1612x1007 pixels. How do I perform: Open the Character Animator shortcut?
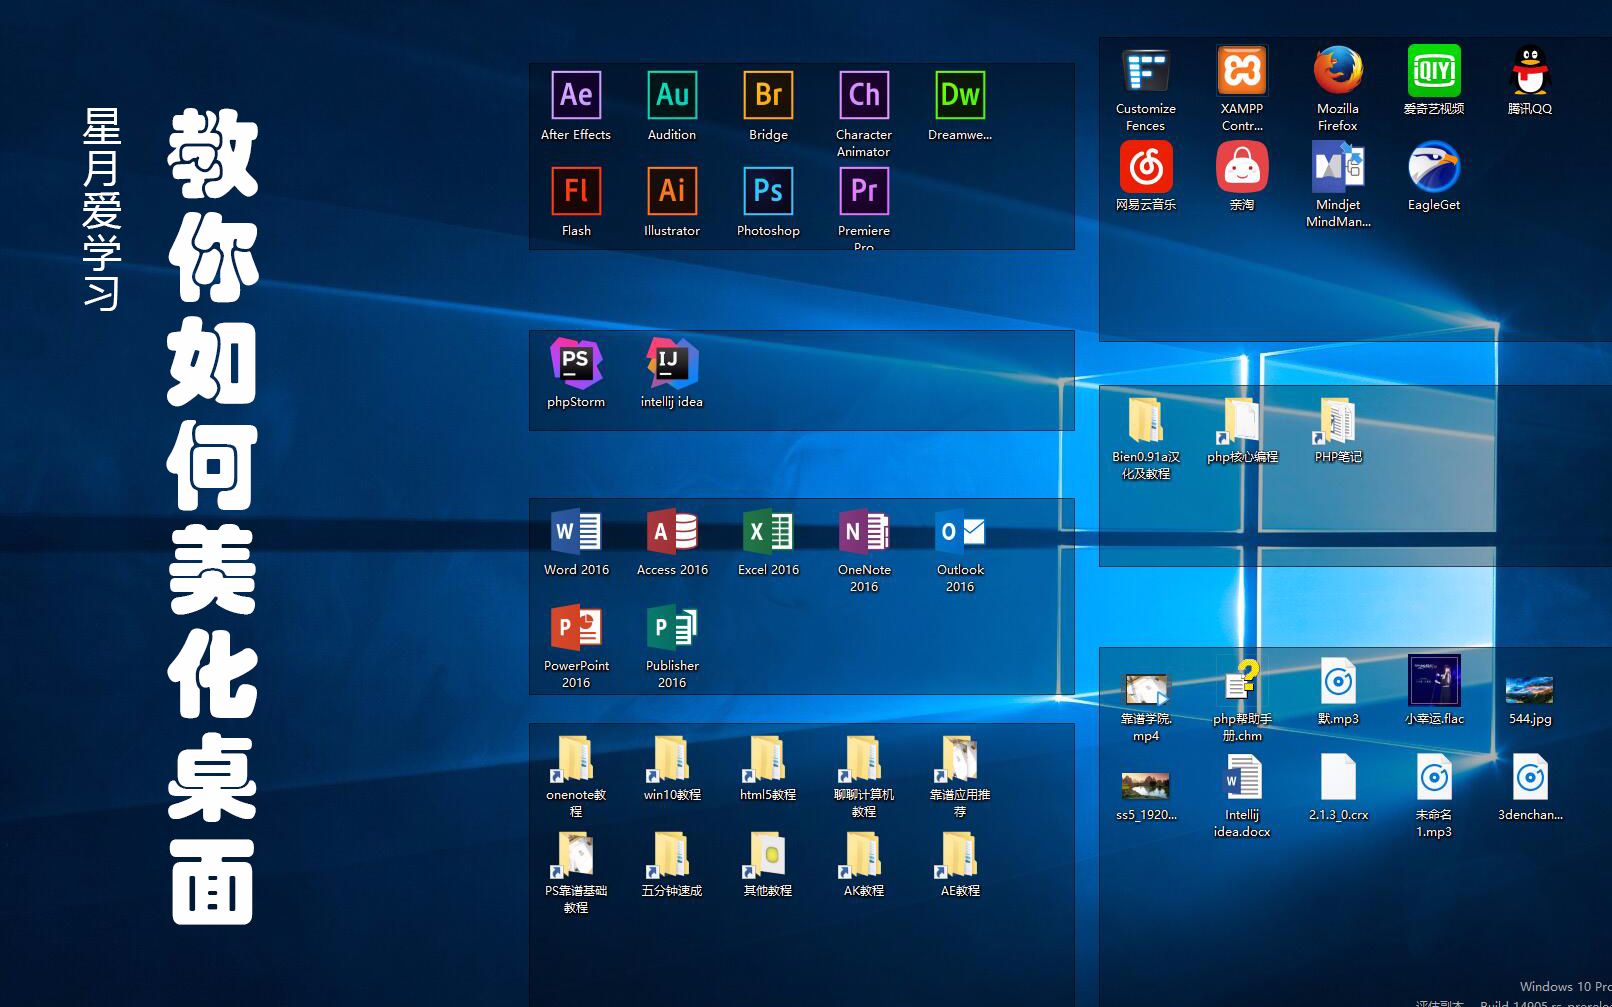864,95
